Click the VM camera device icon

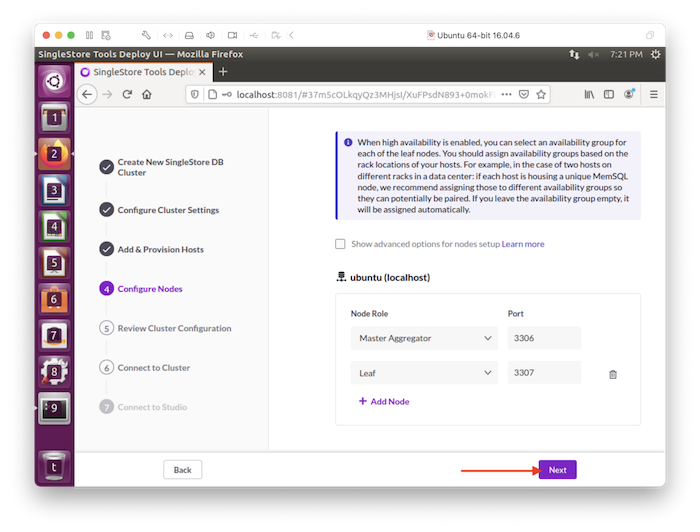pos(232,35)
